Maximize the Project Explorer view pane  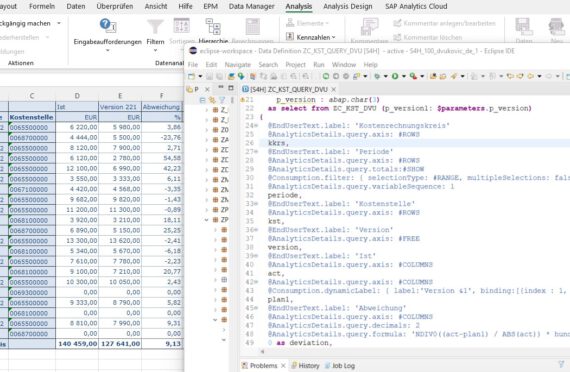click(231, 88)
